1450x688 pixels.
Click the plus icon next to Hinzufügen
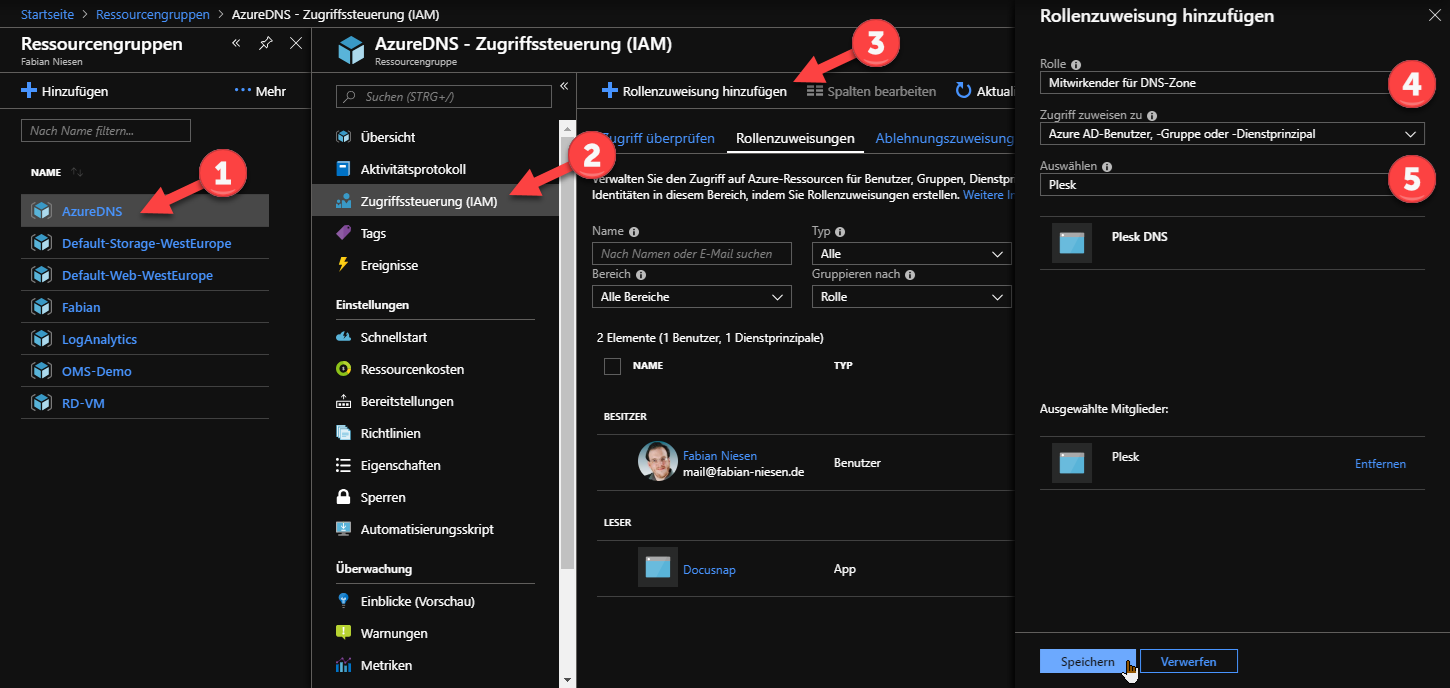point(29,91)
